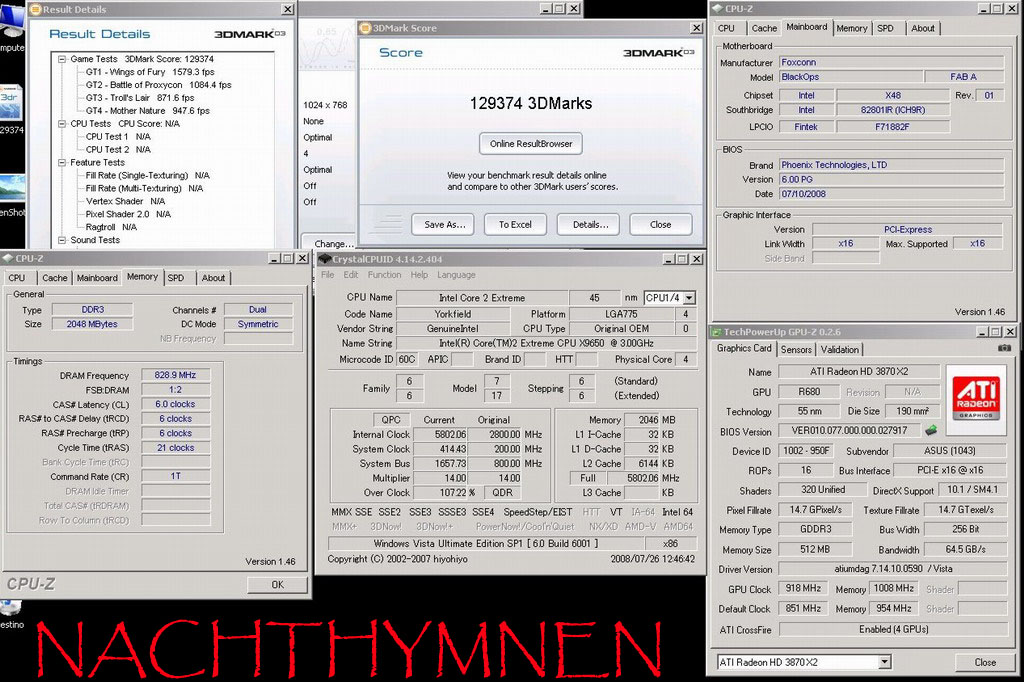Open File menu in CrystalCPUID
This screenshot has width=1024, height=682.
327,275
